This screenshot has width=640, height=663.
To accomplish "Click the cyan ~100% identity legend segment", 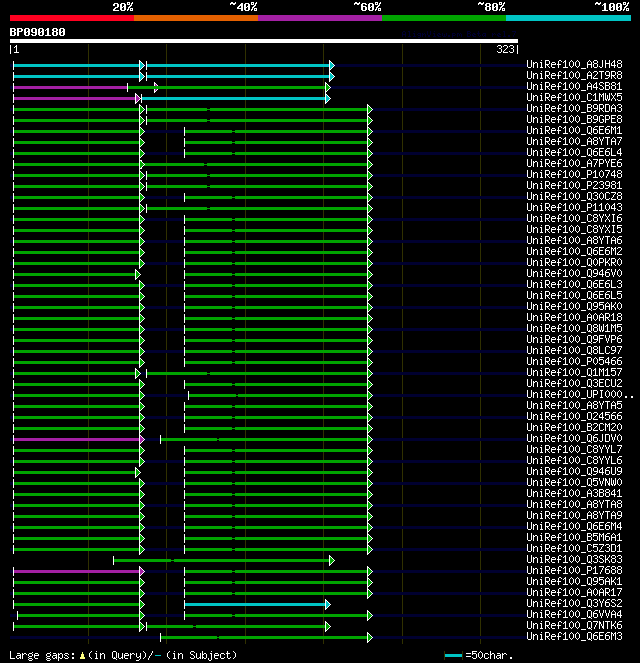I will 568,18.
